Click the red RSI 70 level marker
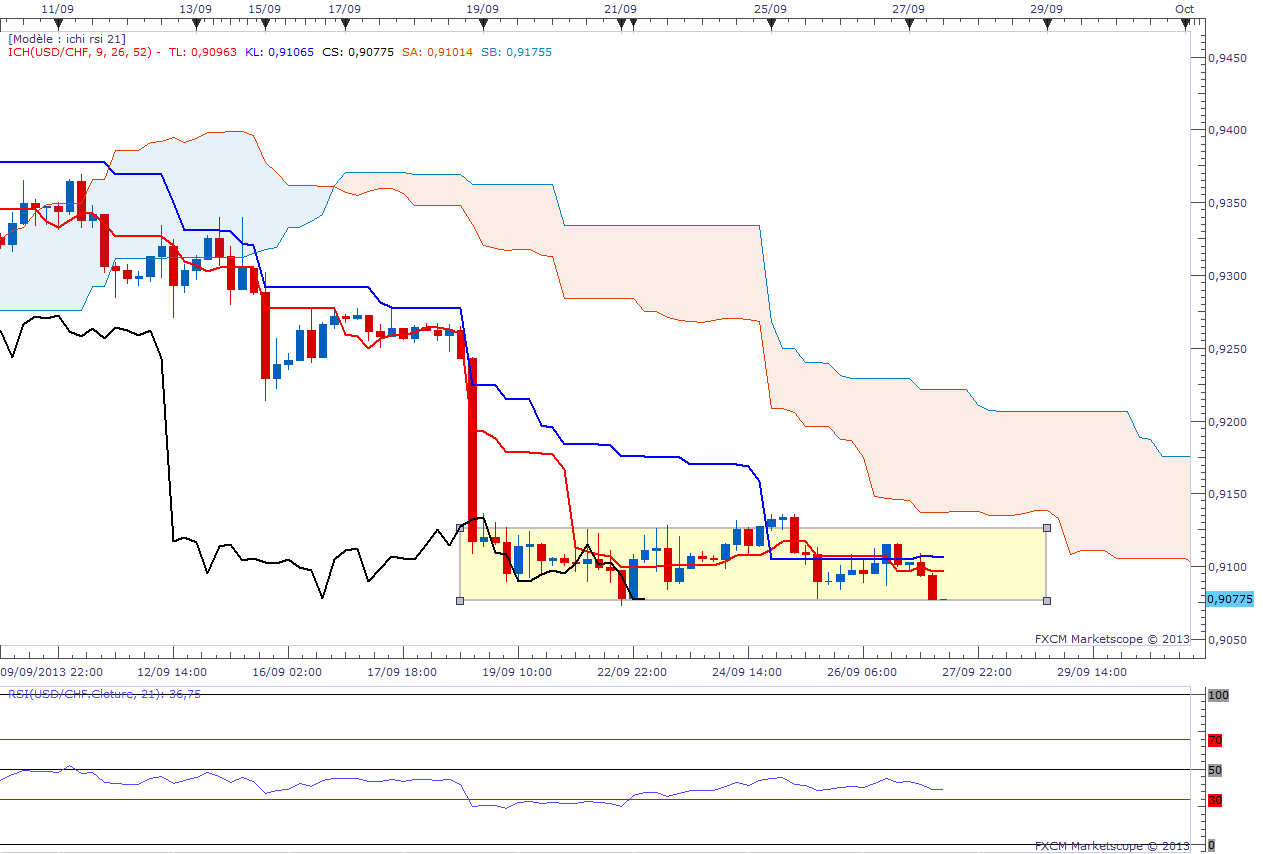Screen dimensions: 1263x854 1215,741
